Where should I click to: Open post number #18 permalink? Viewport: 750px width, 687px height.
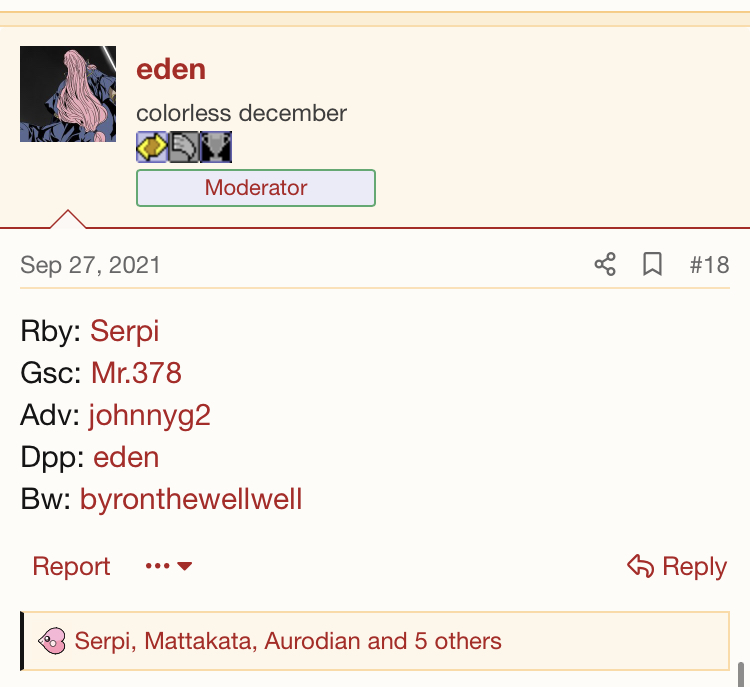pos(709,265)
